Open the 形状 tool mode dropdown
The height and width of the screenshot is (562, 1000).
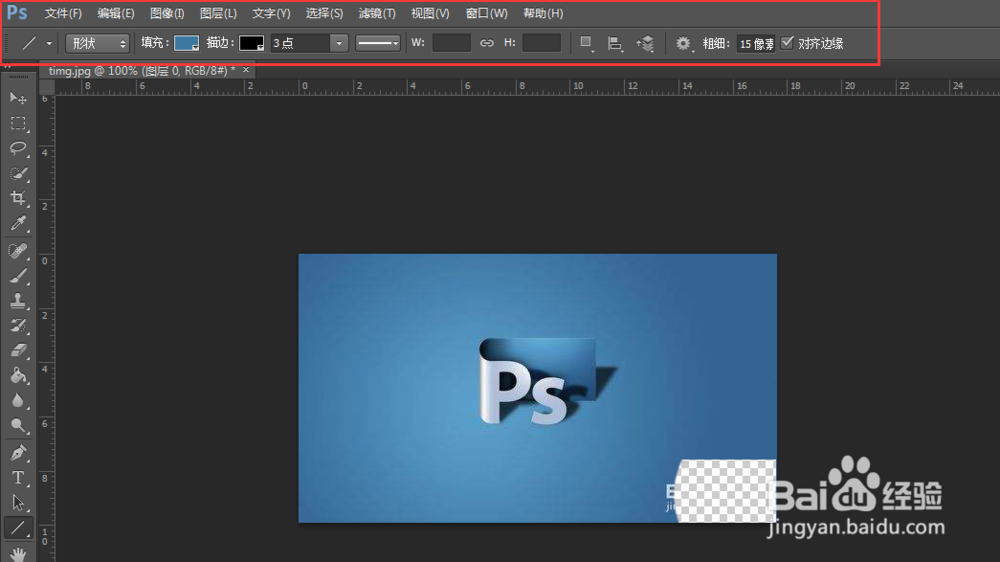pyautogui.click(x=98, y=43)
